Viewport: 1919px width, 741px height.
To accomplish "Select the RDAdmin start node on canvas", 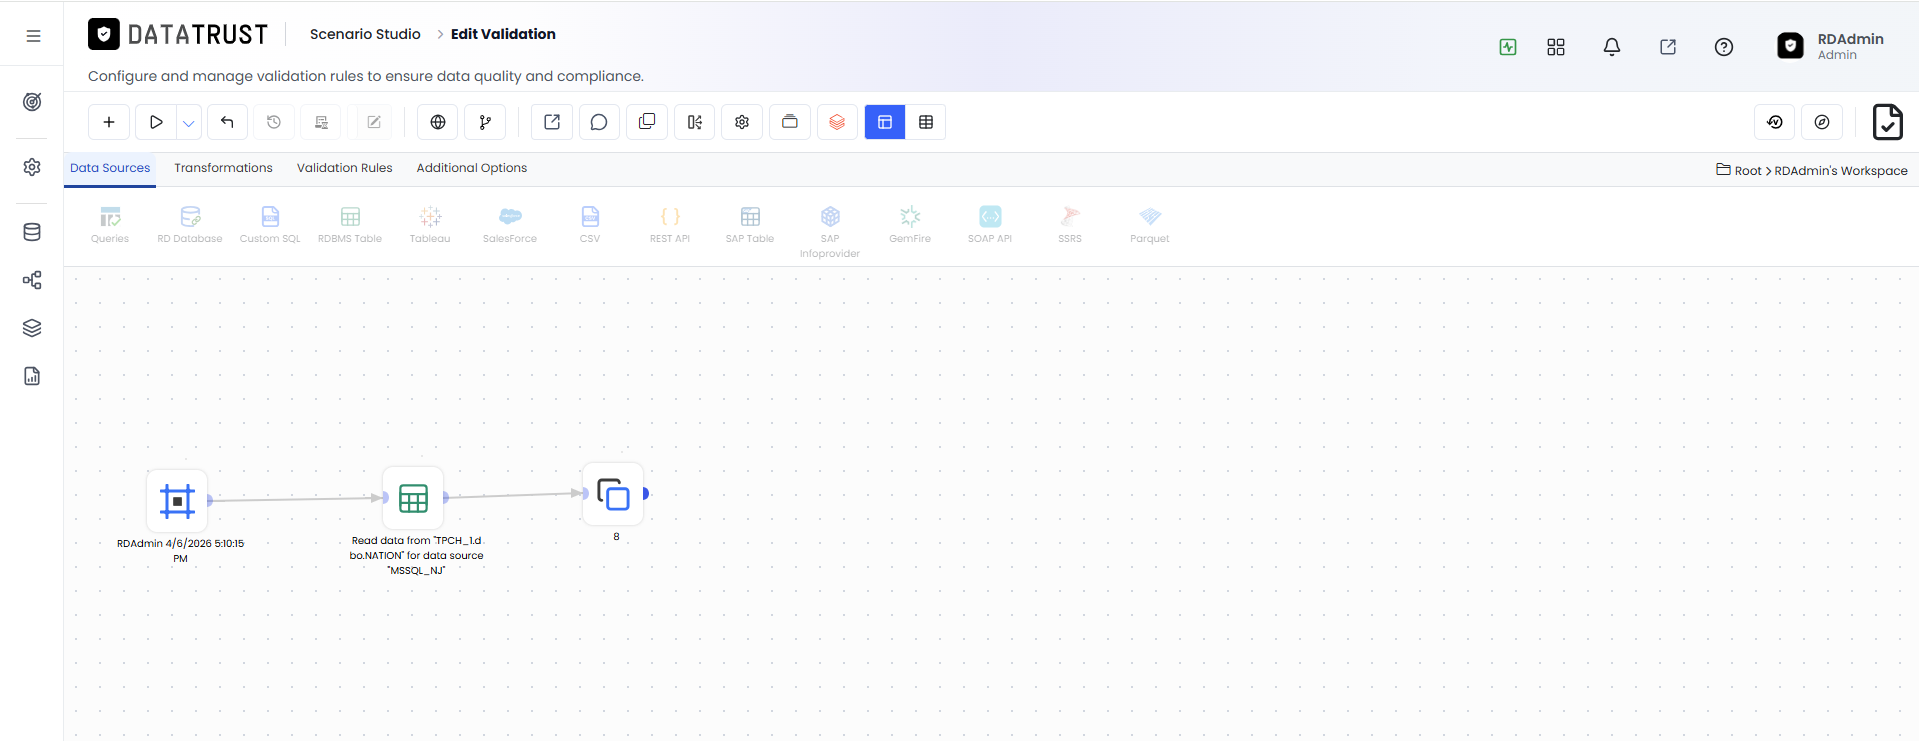I will click(x=177, y=500).
